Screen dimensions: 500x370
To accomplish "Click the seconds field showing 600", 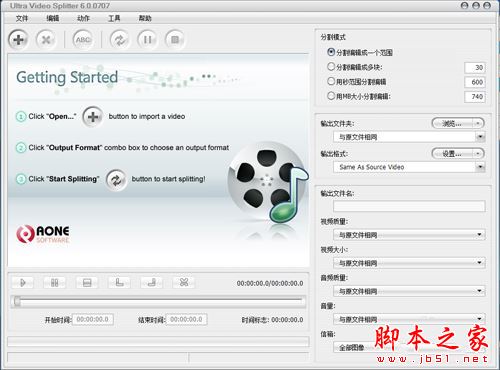I will tap(475, 82).
